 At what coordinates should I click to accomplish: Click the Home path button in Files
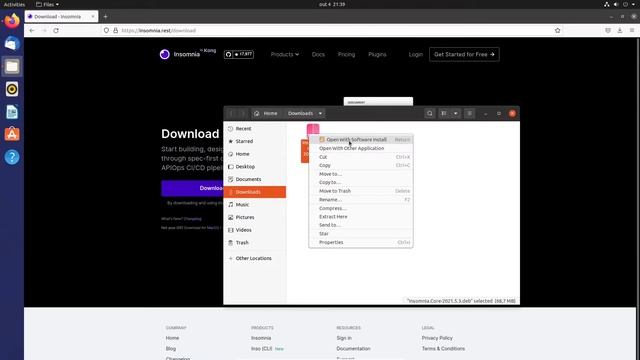coord(266,113)
